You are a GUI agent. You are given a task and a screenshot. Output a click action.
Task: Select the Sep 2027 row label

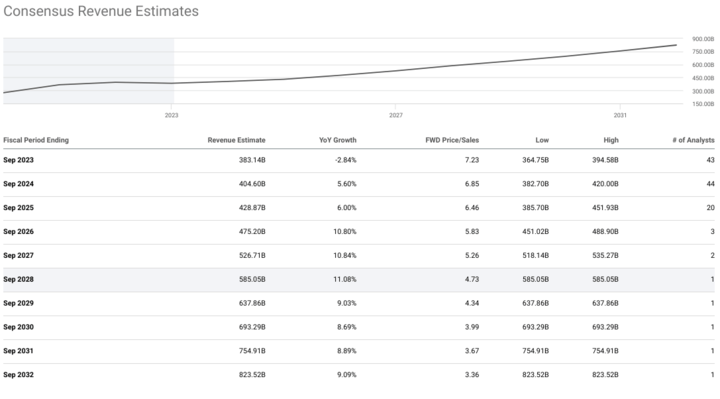(x=18, y=256)
